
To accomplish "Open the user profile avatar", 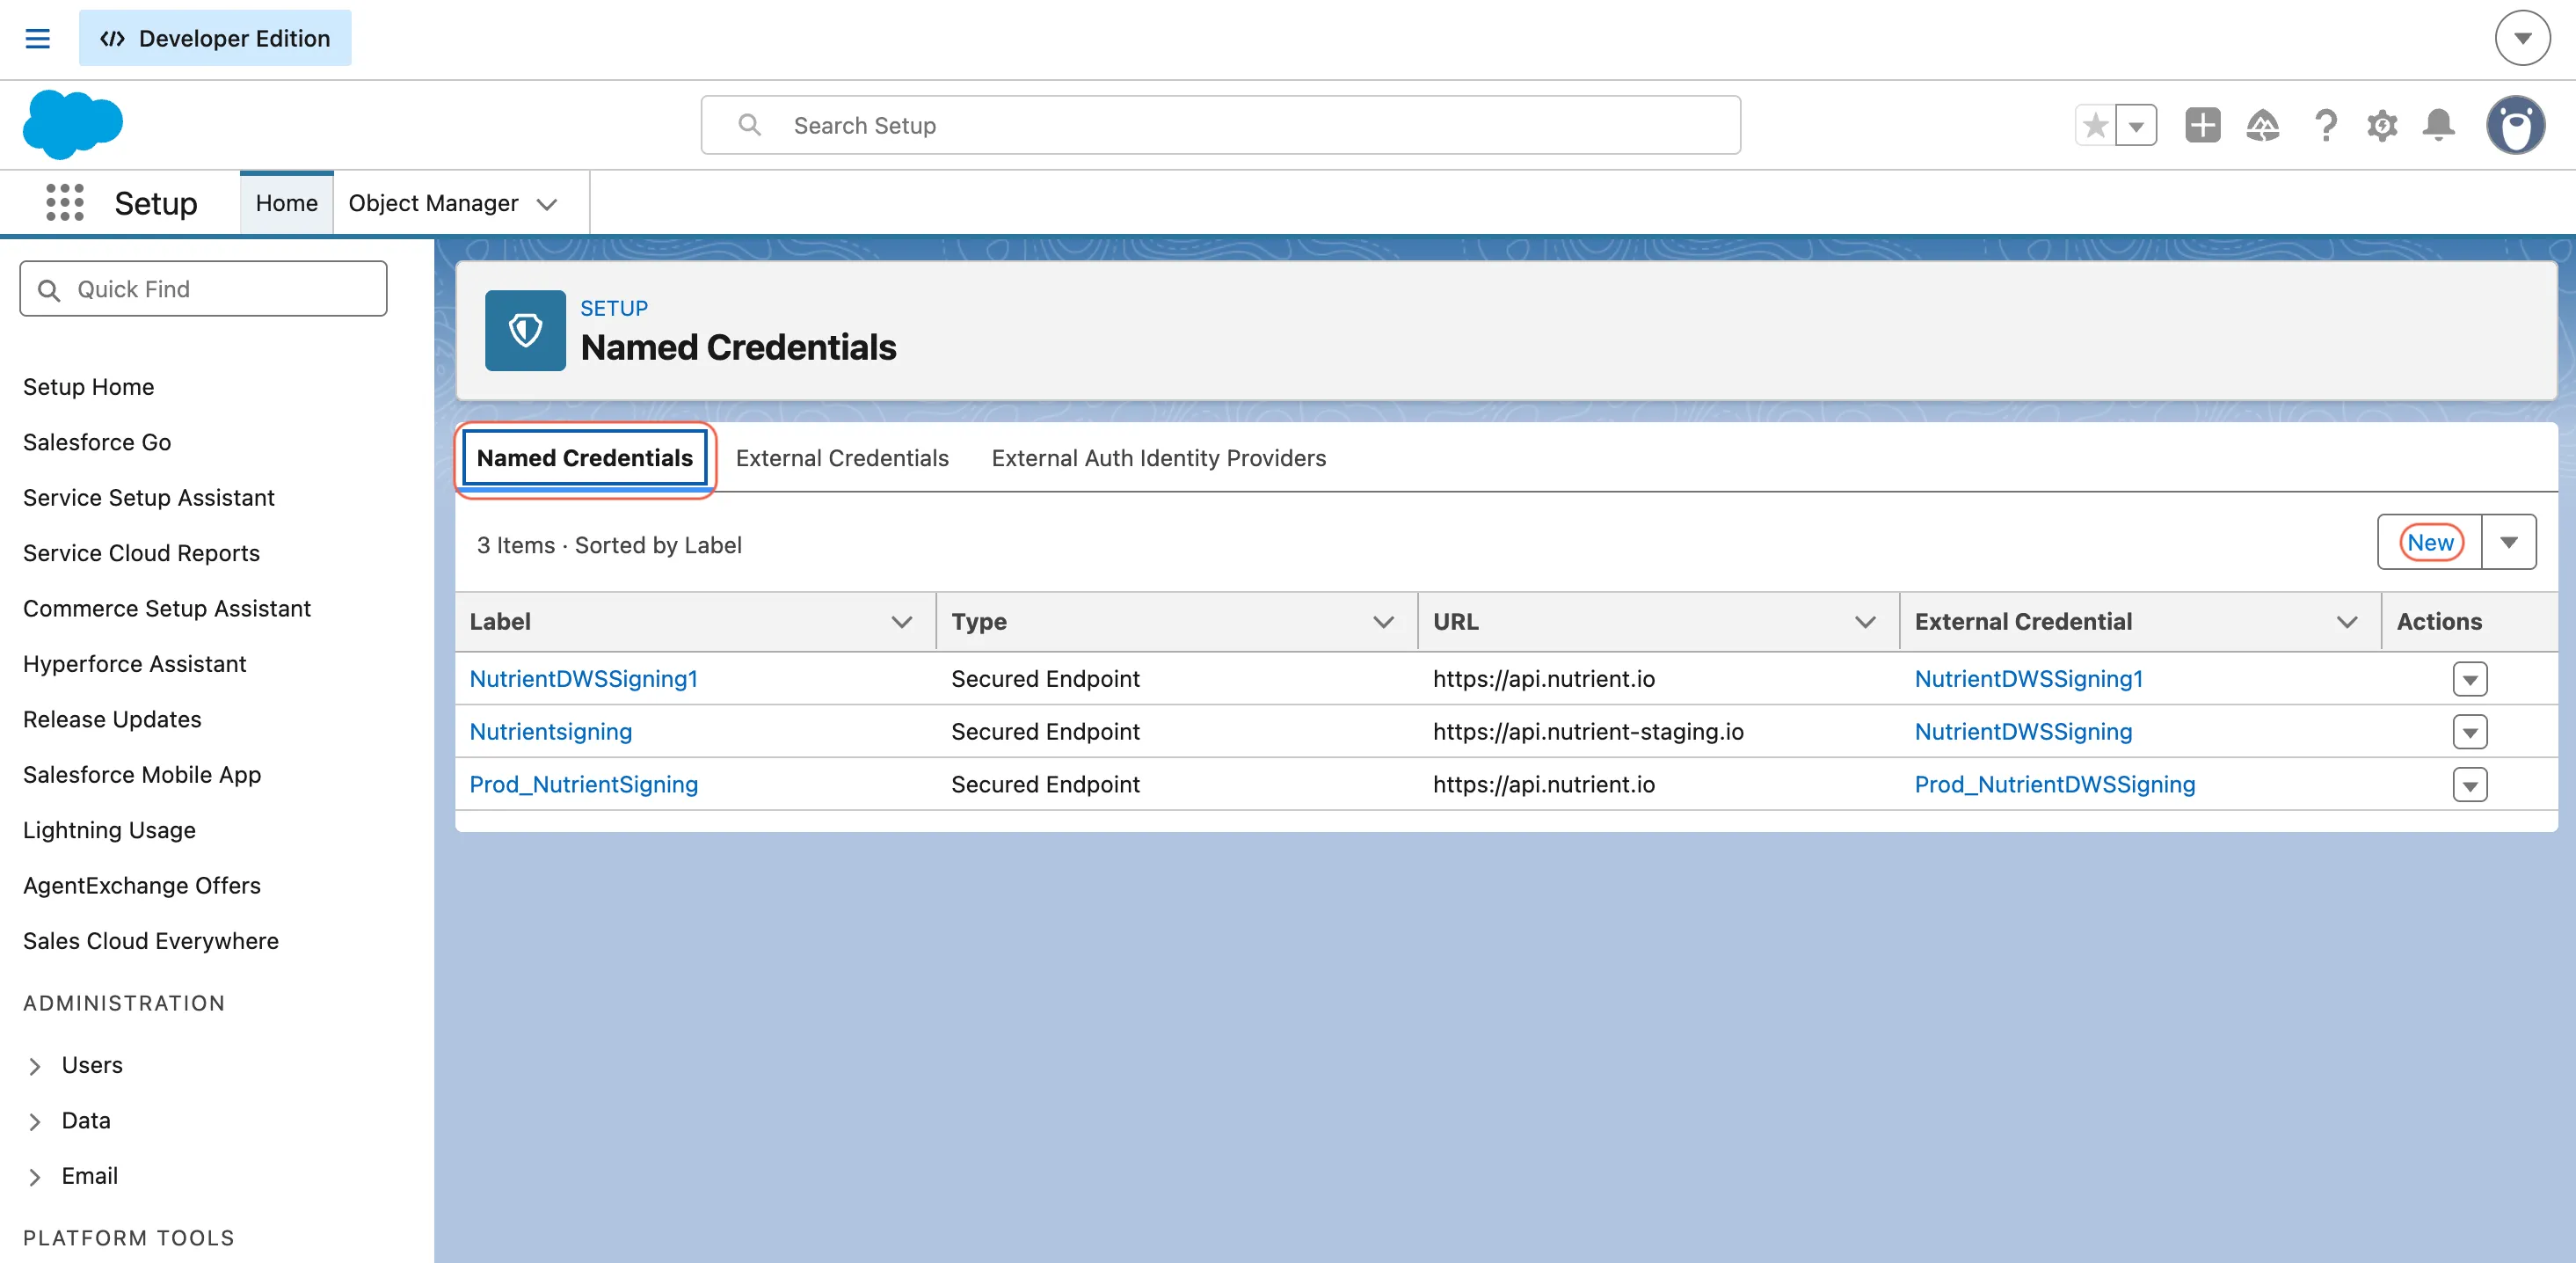I will coord(2515,125).
